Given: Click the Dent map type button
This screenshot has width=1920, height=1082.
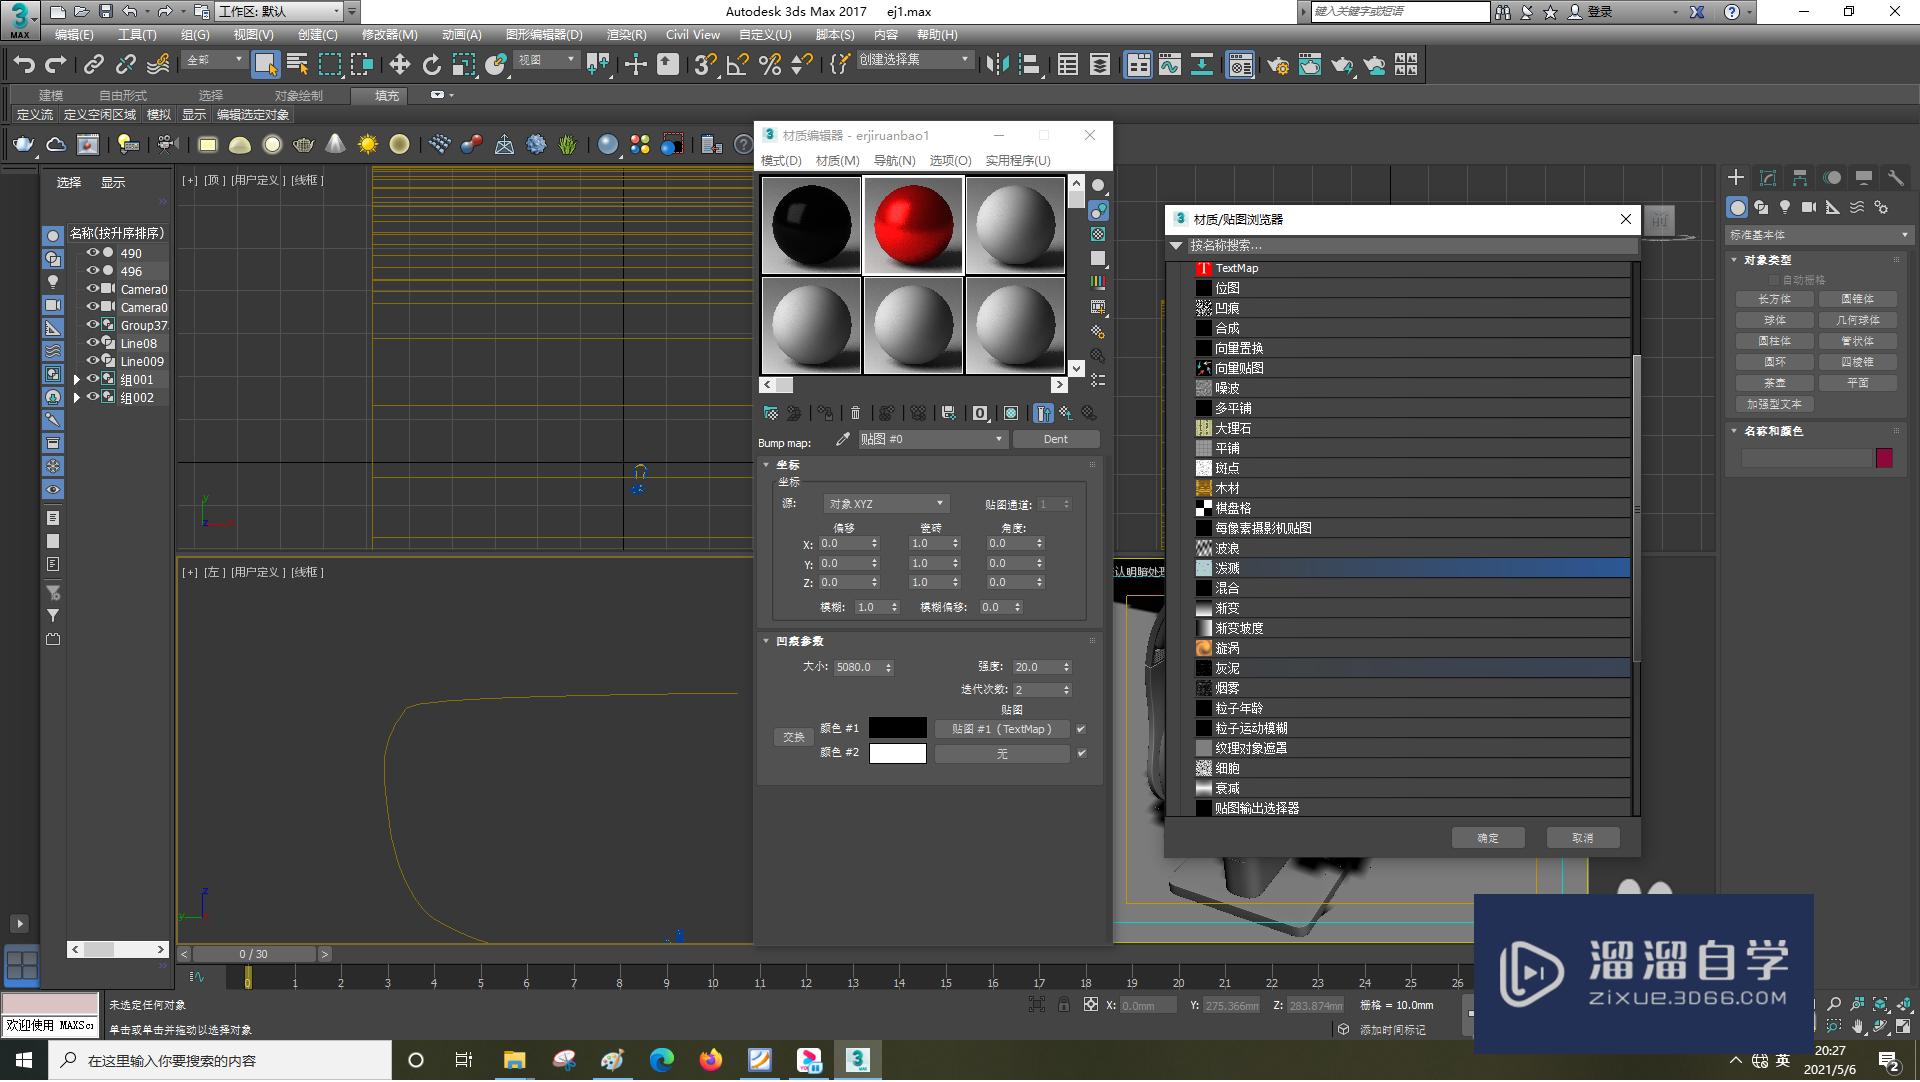Looking at the screenshot, I should click(1056, 439).
